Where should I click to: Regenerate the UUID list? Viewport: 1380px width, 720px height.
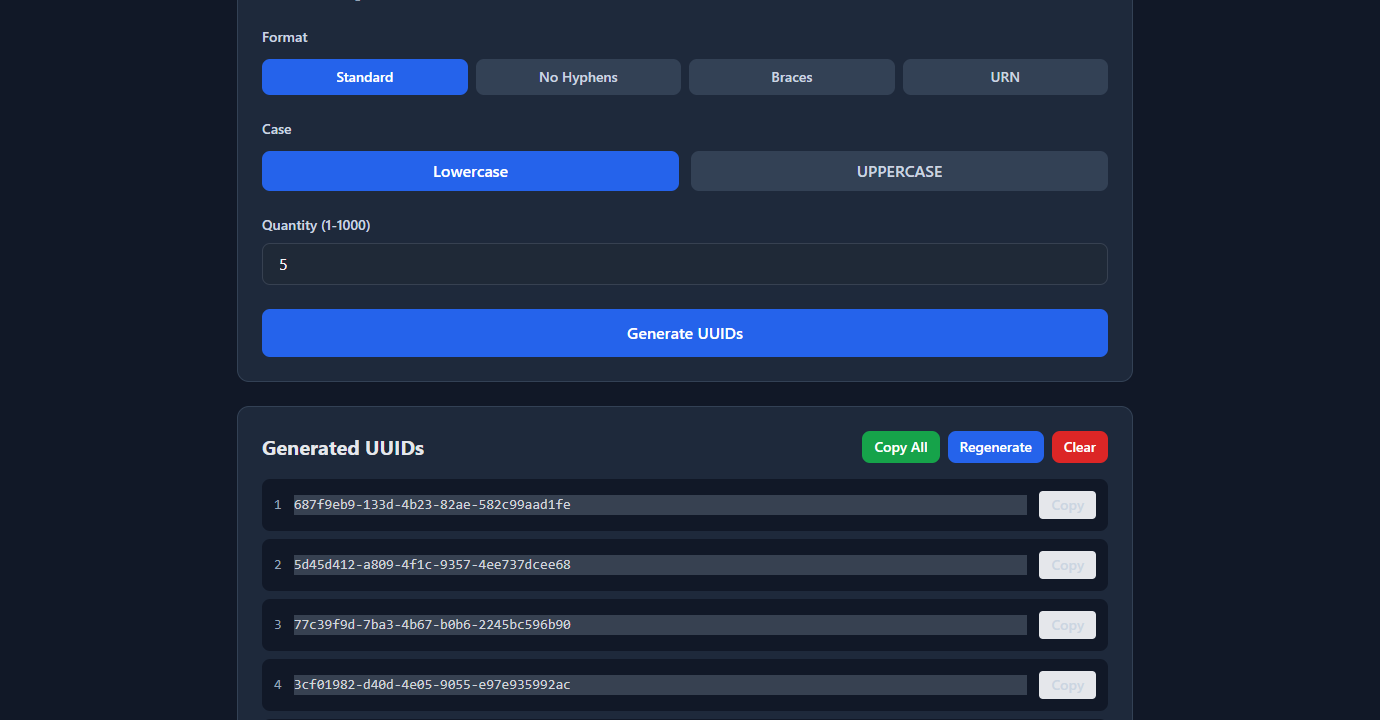click(x=996, y=447)
